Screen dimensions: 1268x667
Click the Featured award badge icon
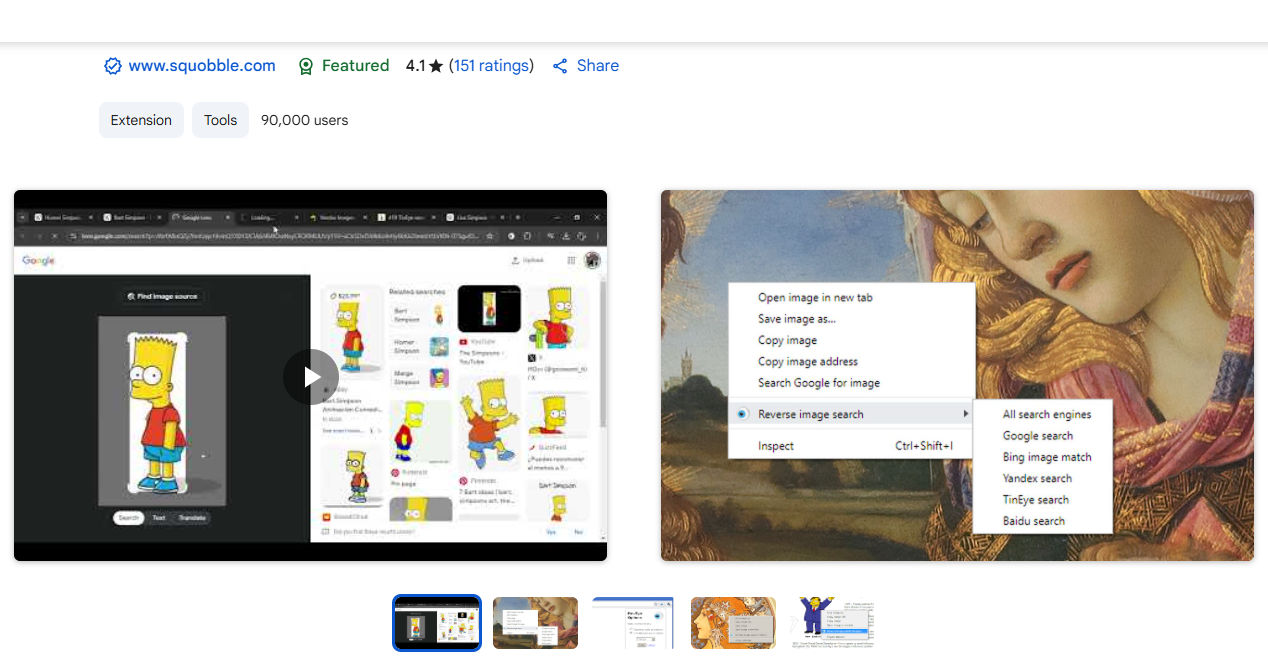306,66
